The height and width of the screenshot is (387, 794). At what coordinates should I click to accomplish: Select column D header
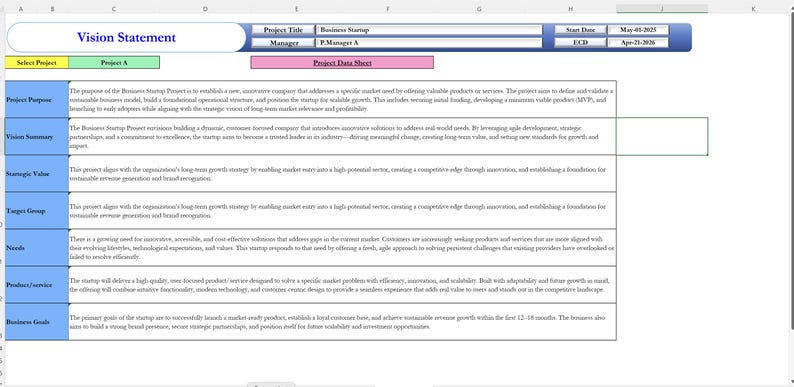205,9
